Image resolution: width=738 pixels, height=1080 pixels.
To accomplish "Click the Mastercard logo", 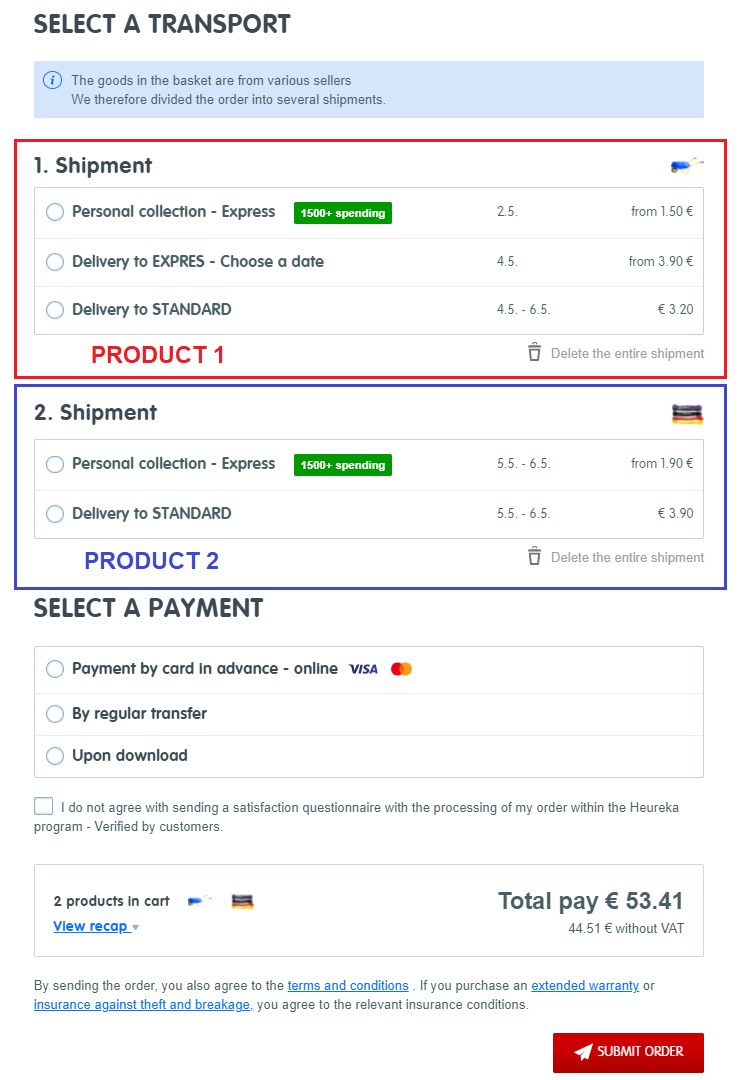I will pyautogui.click(x=402, y=669).
